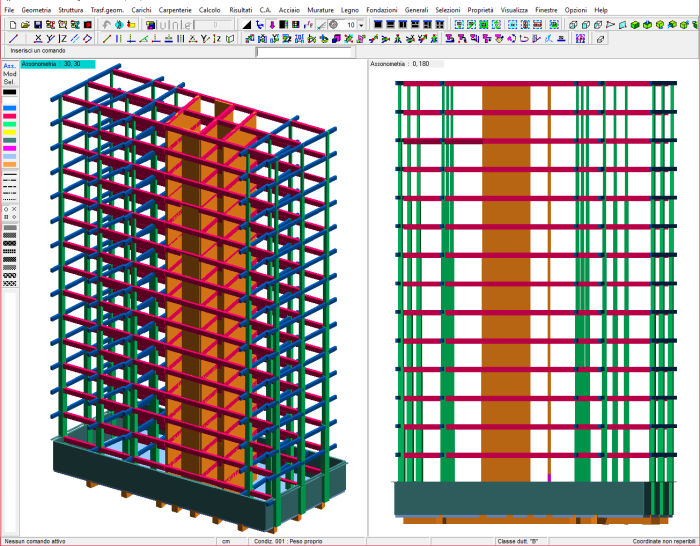Open the Visualizza menu
The image size is (700, 546).
pos(514,9)
